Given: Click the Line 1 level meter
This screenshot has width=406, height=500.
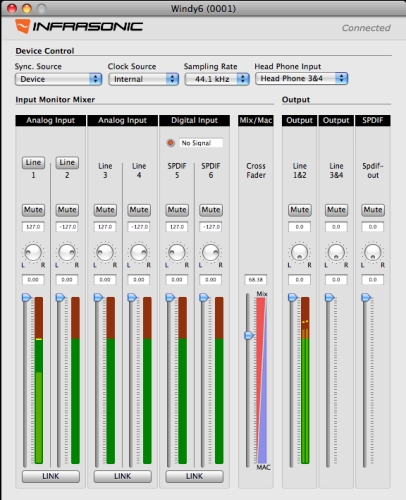Looking at the screenshot, I should coord(39,380).
